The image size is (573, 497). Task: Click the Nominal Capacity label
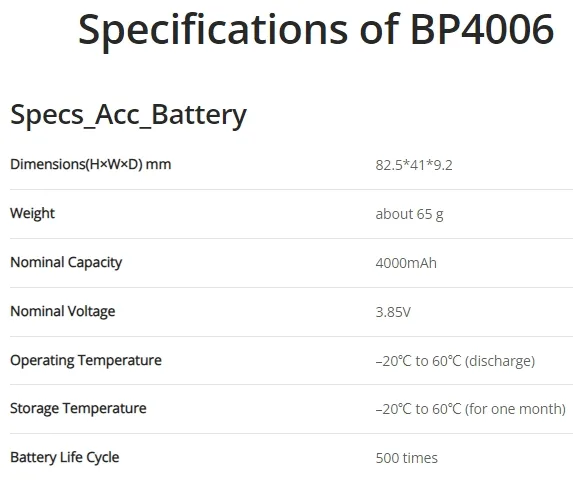click(x=66, y=262)
